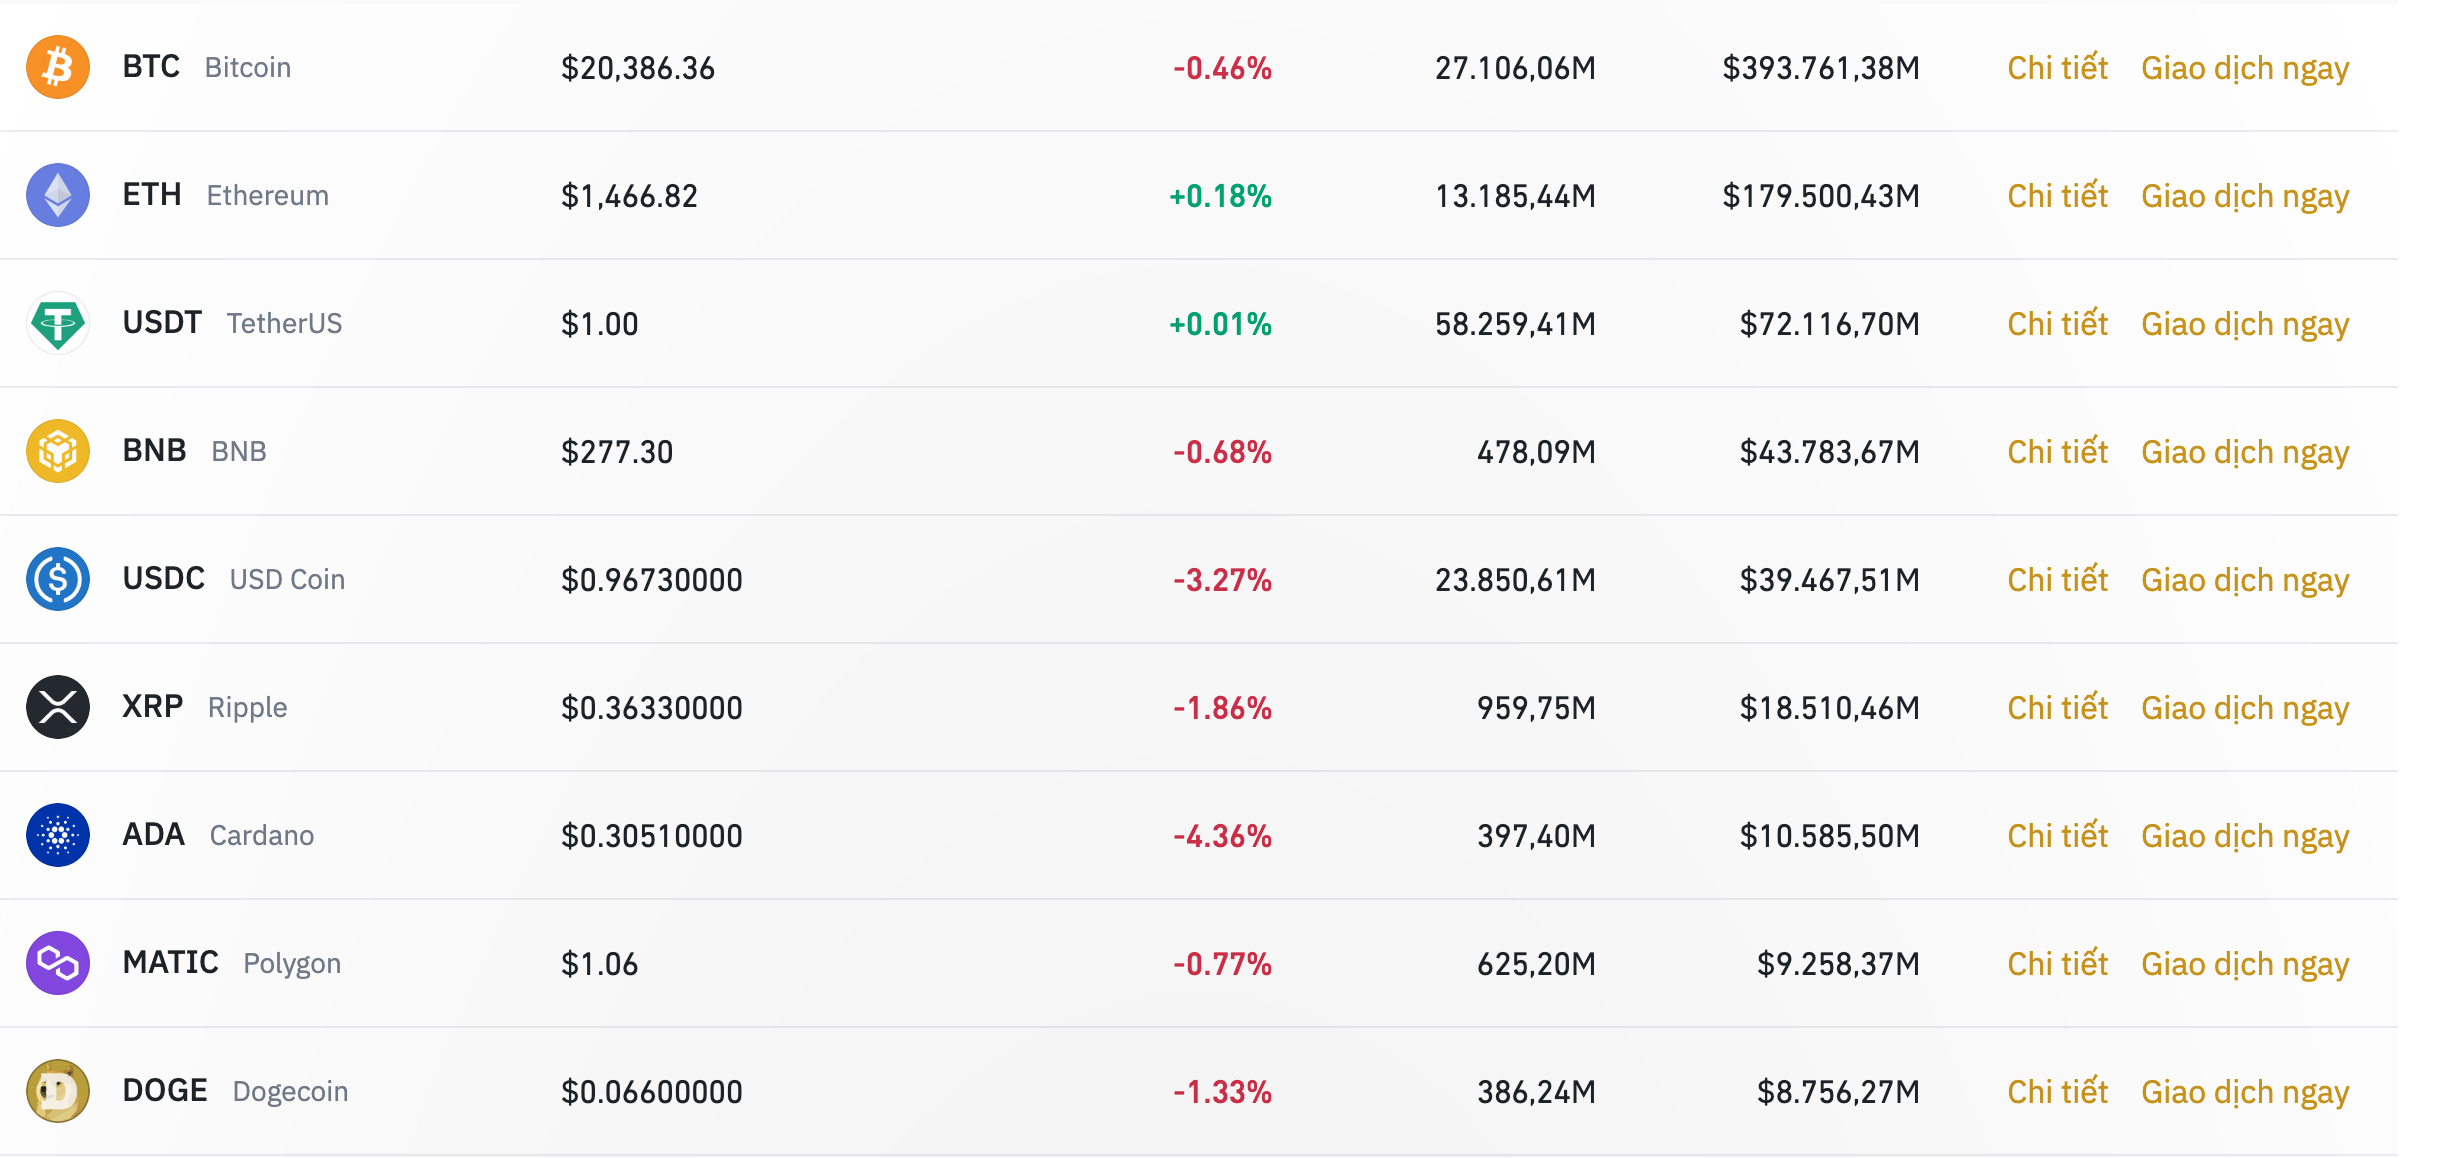The image size is (2458, 1158).
Task: Click the USD Coin name label
Action: pos(287,579)
